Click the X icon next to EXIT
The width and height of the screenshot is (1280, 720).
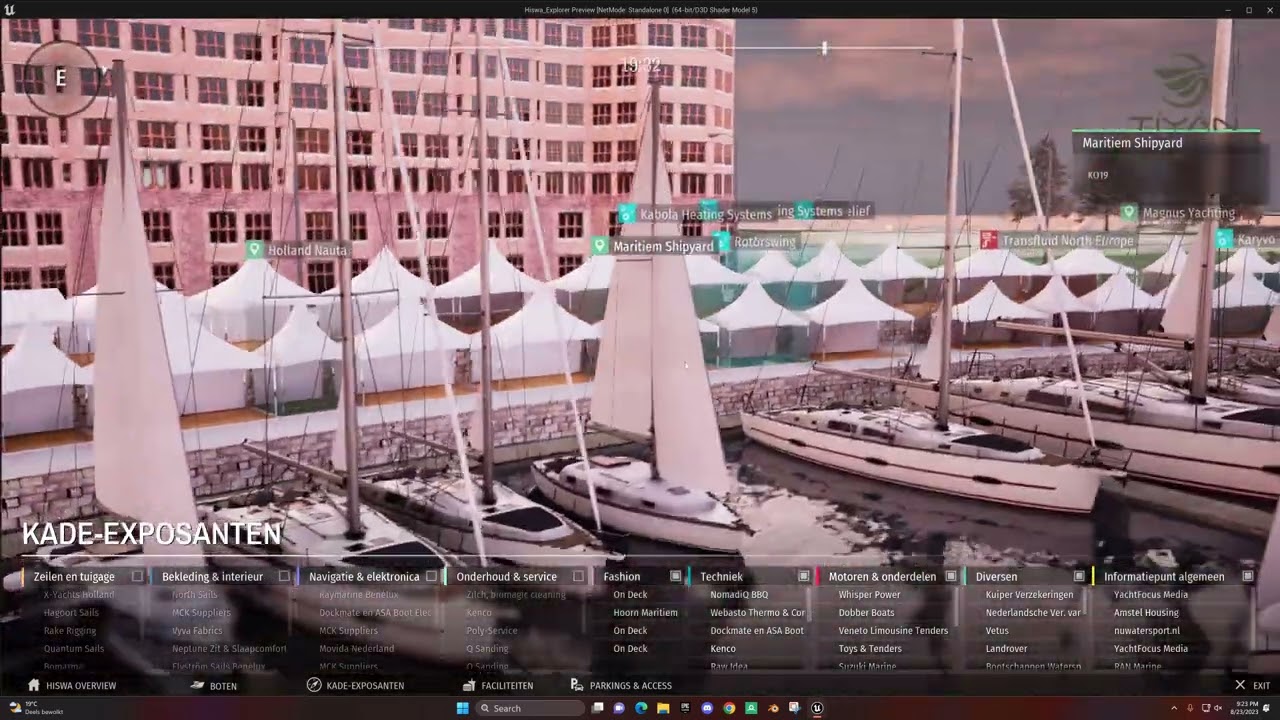pos(1240,685)
